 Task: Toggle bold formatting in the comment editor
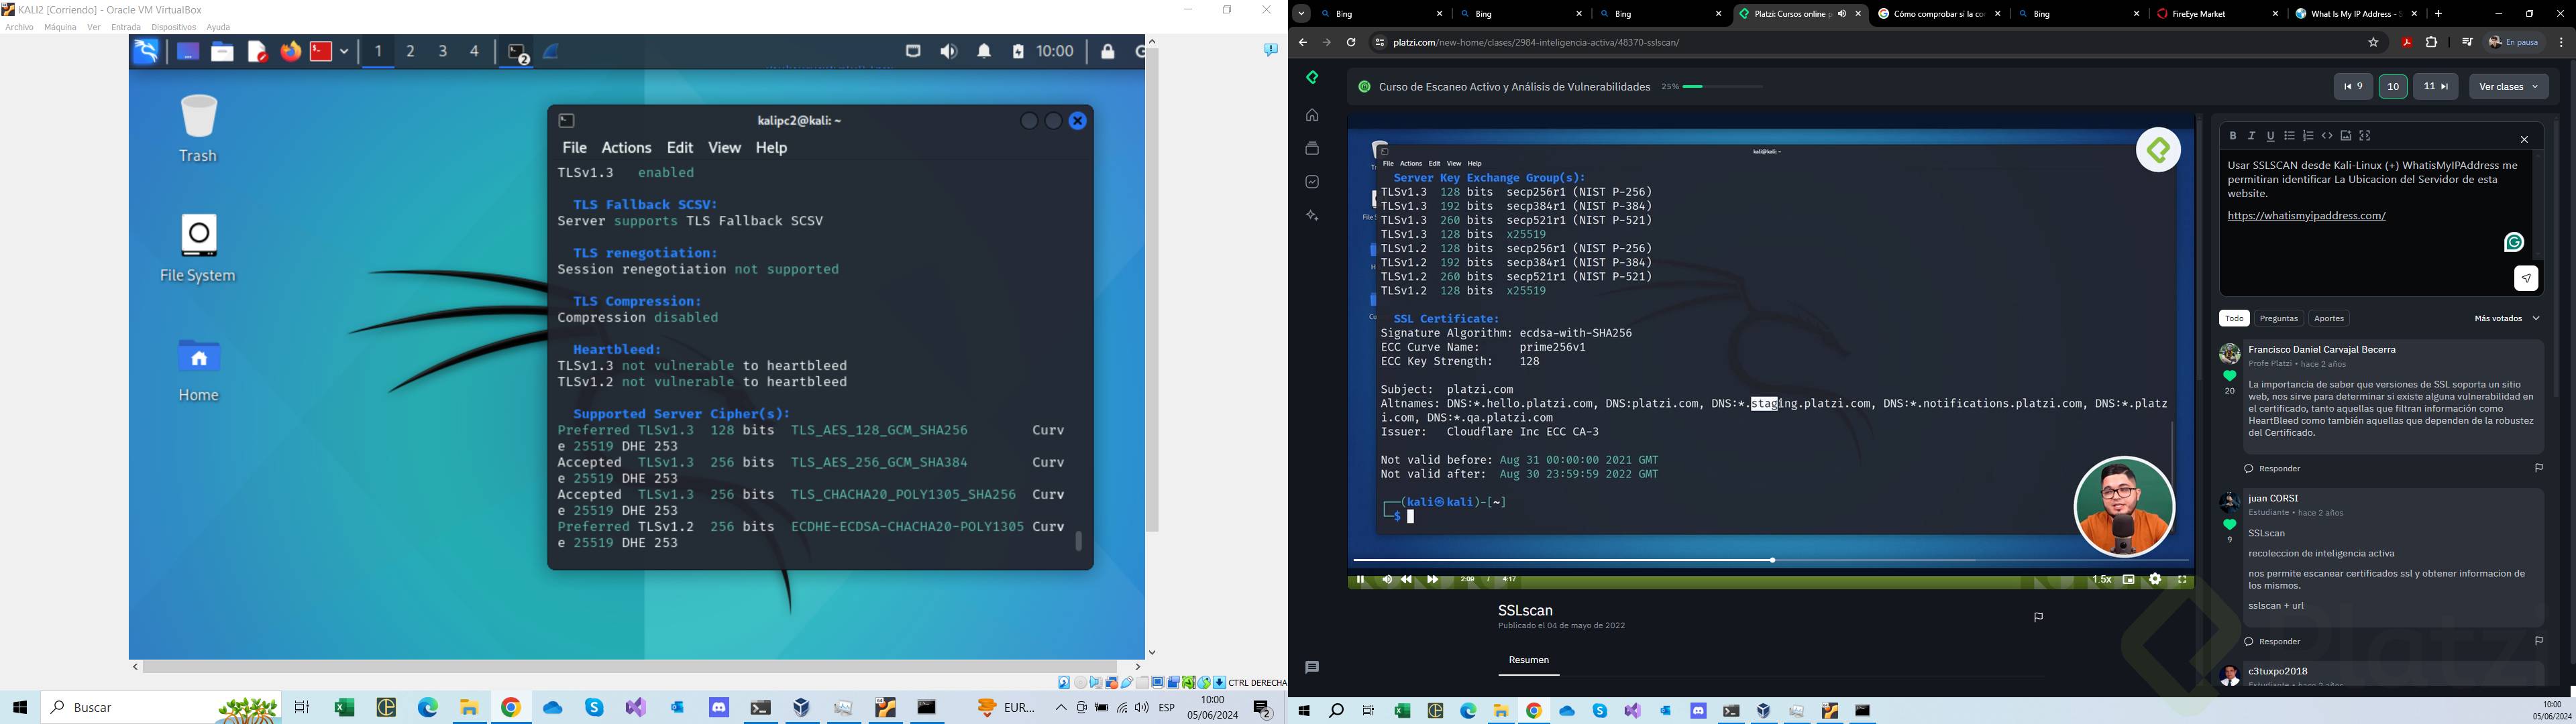(x=2232, y=136)
